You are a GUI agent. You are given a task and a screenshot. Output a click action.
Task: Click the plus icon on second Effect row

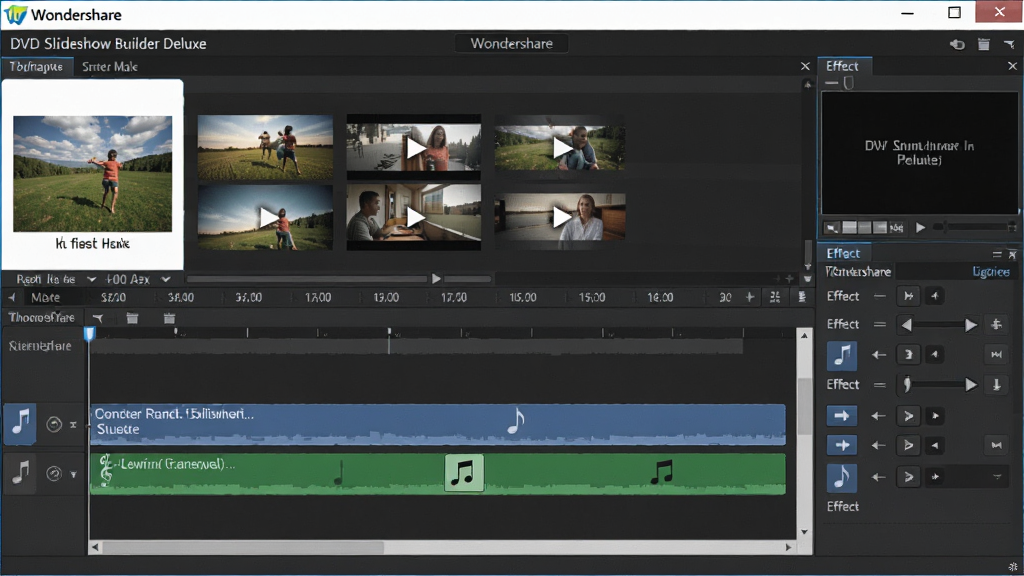(x=997, y=325)
